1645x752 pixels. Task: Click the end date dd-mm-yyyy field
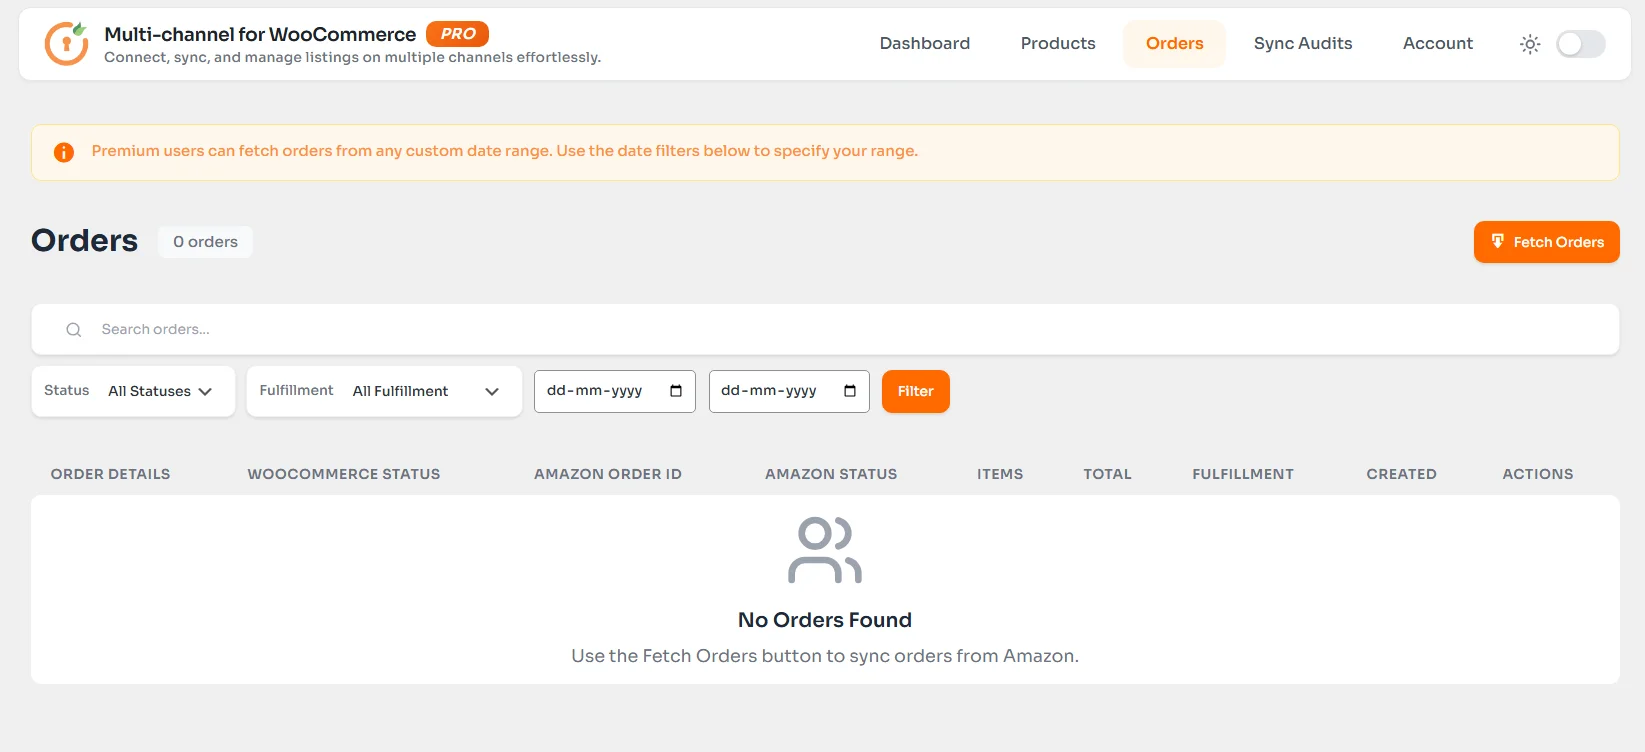[789, 391]
